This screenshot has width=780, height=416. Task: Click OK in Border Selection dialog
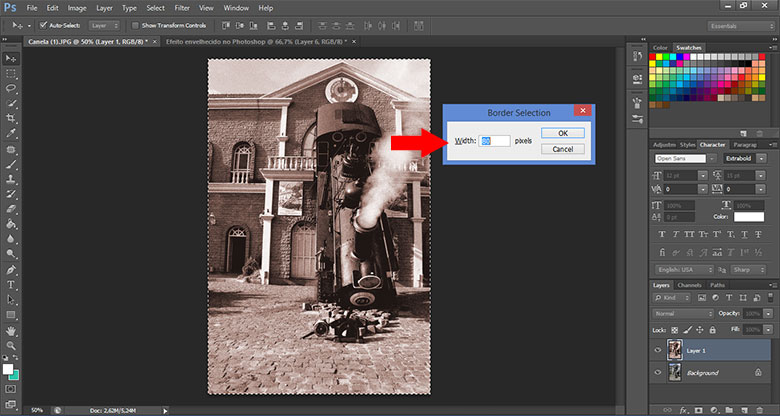(562, 132)
